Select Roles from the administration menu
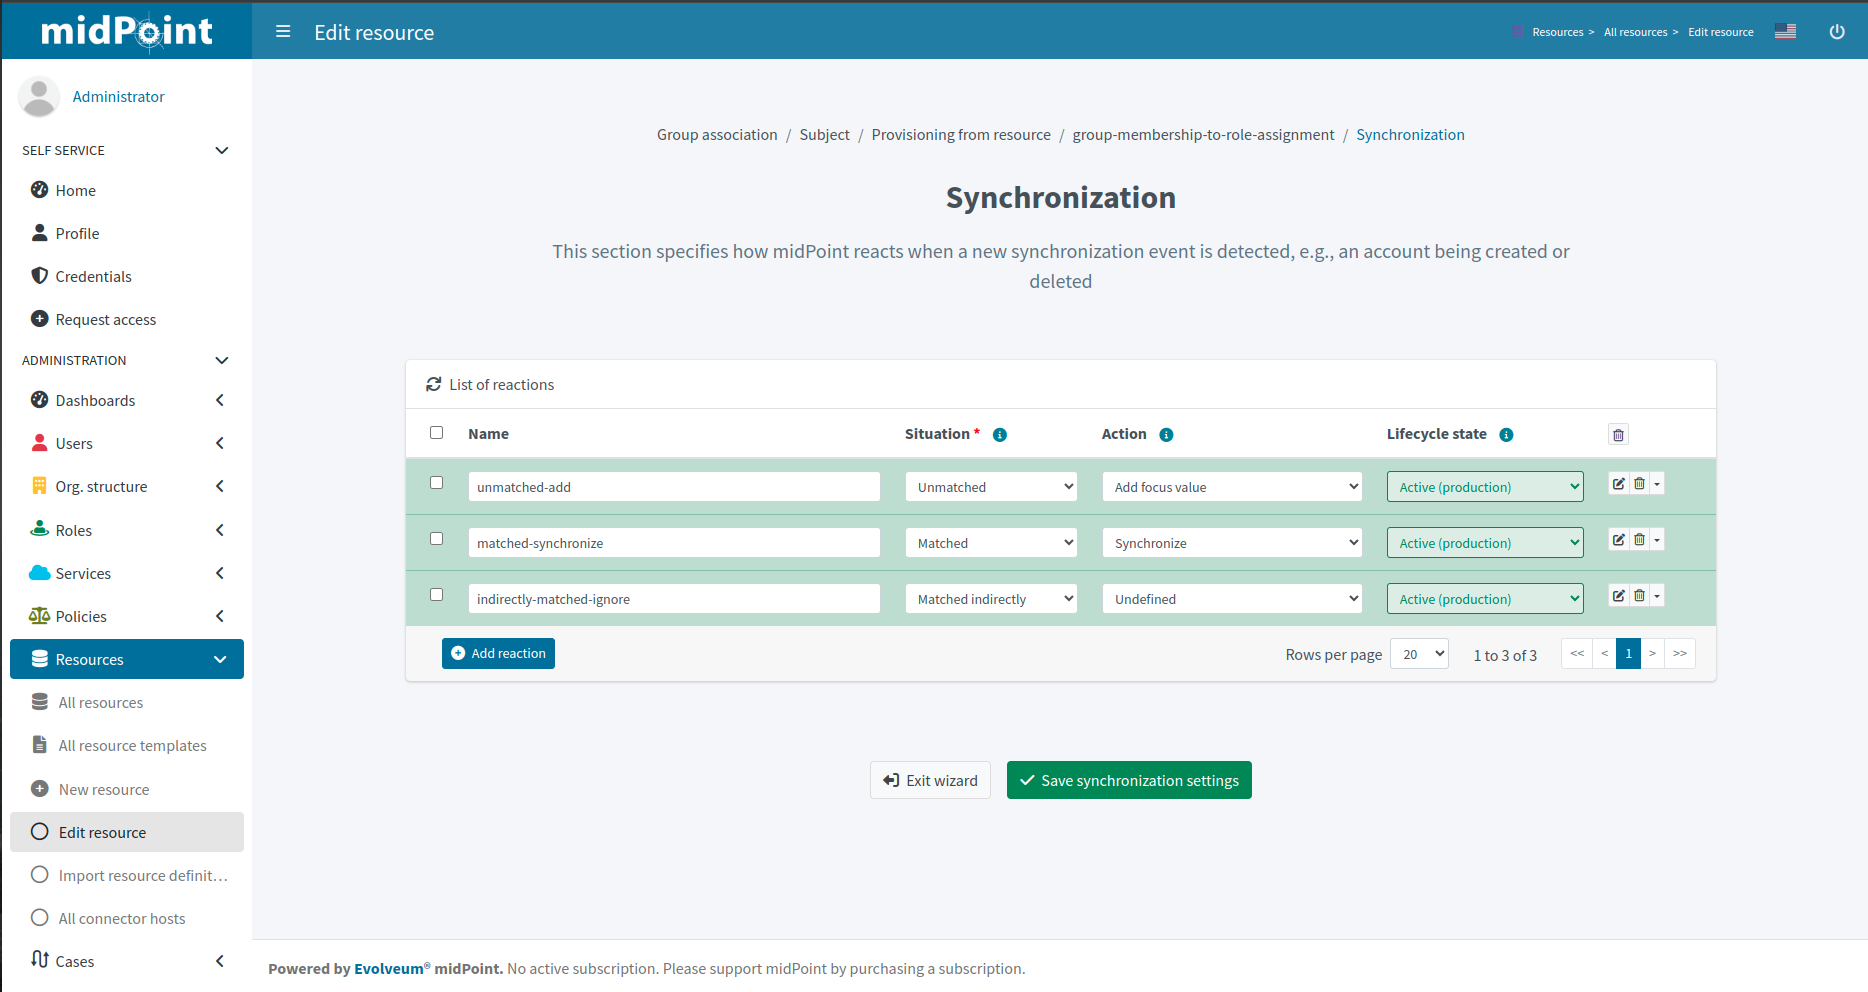This screenshot has height=992, width=1868. [x=73, y=530]
